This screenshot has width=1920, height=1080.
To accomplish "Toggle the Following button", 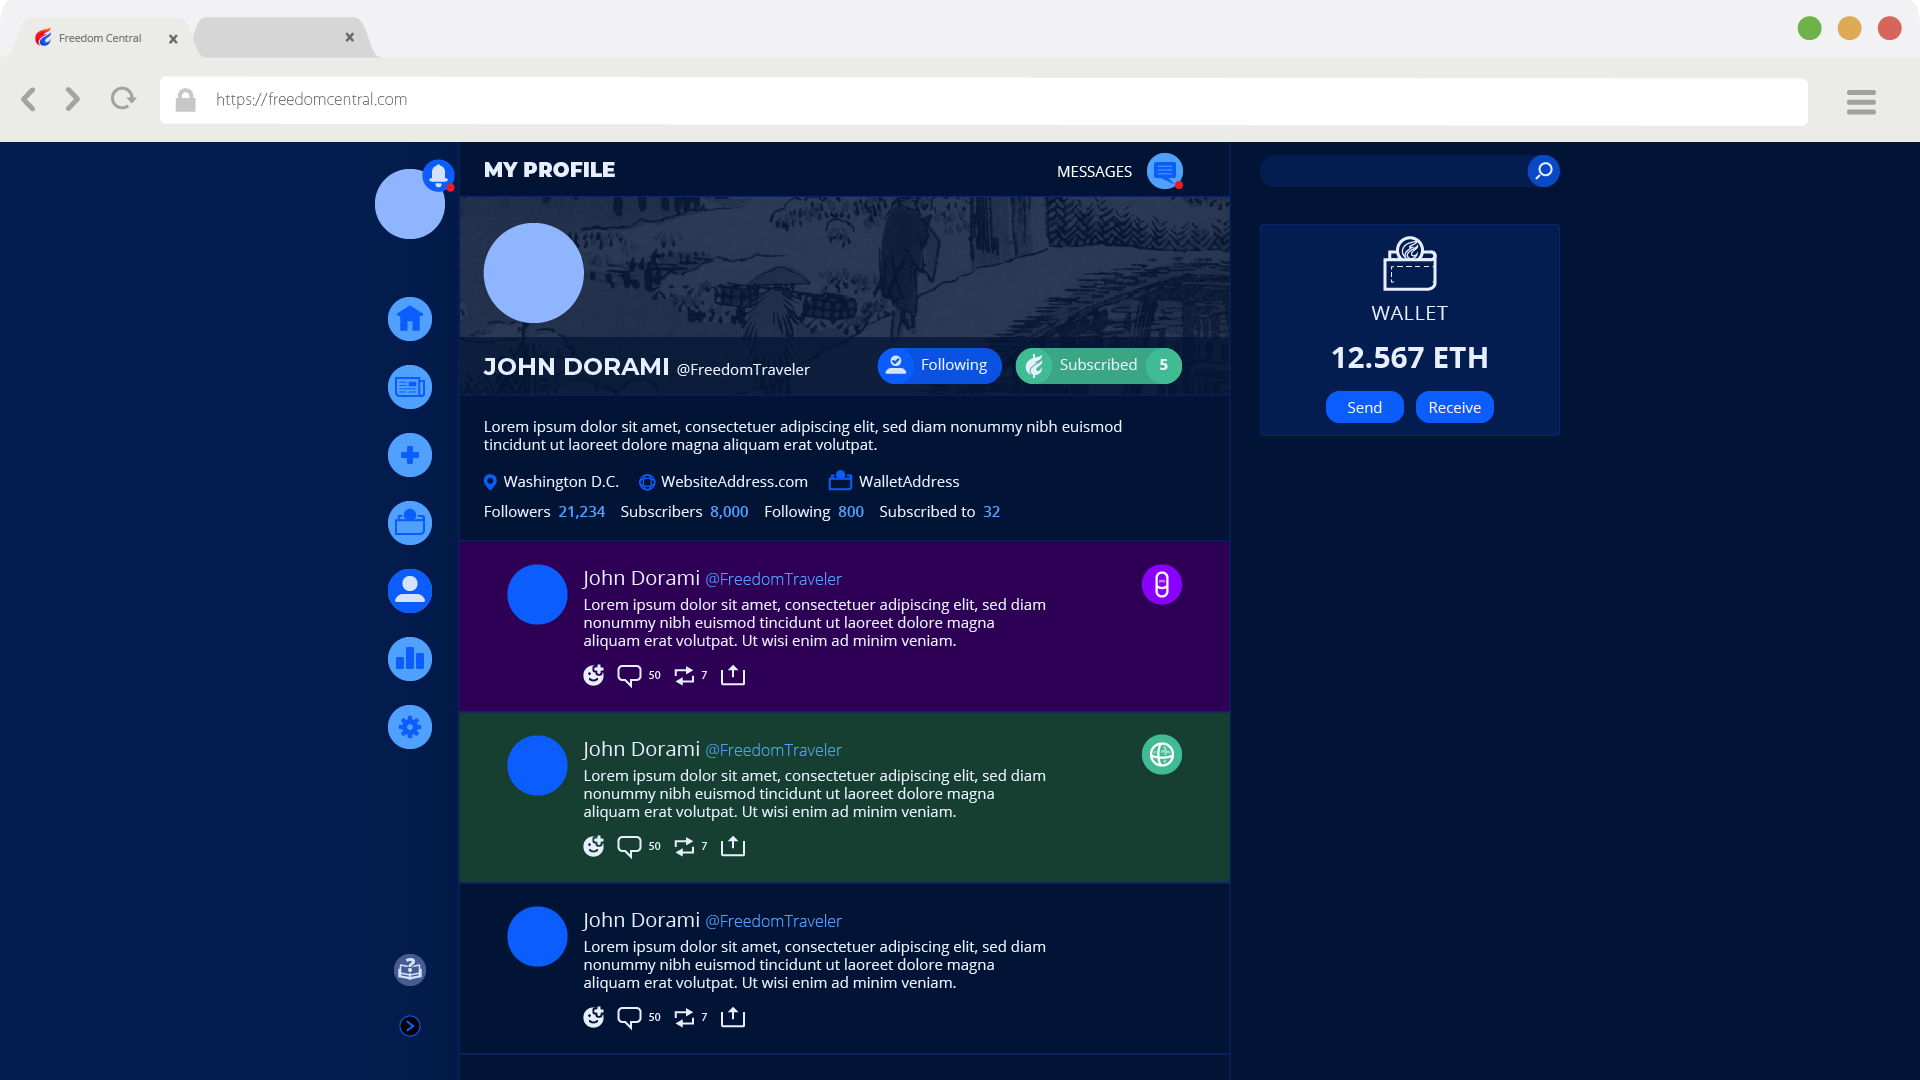I will (x=939, y=365).
